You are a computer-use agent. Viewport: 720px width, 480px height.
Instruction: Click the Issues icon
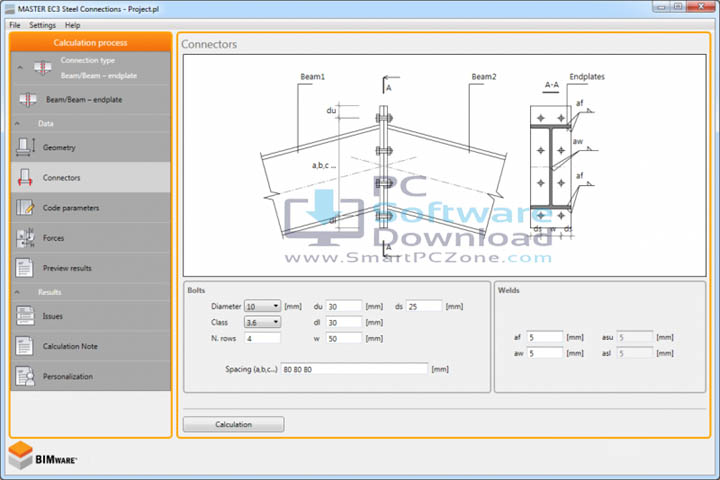coord(25,316)
